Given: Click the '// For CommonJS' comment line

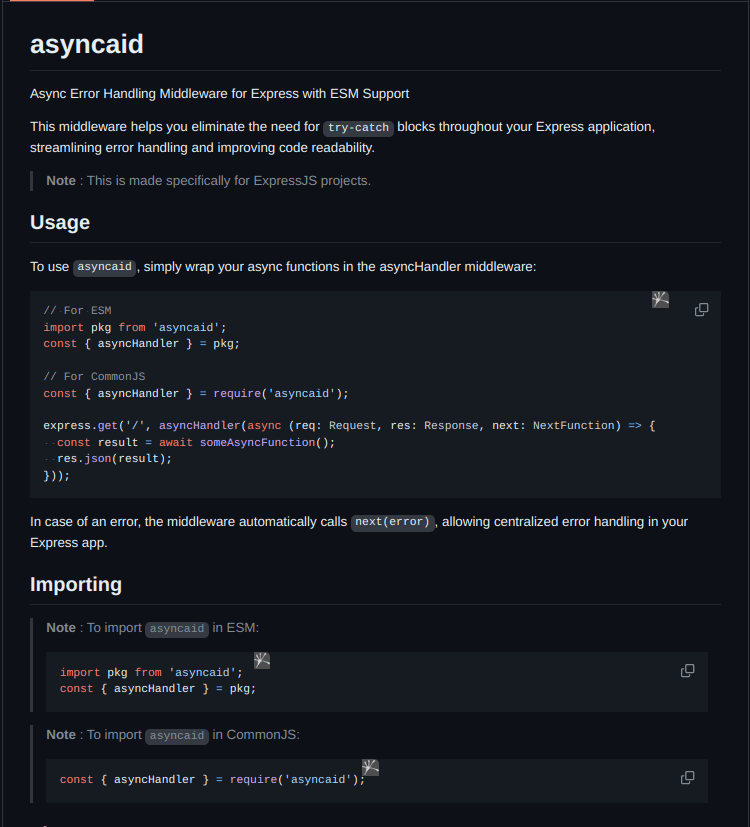Looking at the screenshot, I should [94, 377].
